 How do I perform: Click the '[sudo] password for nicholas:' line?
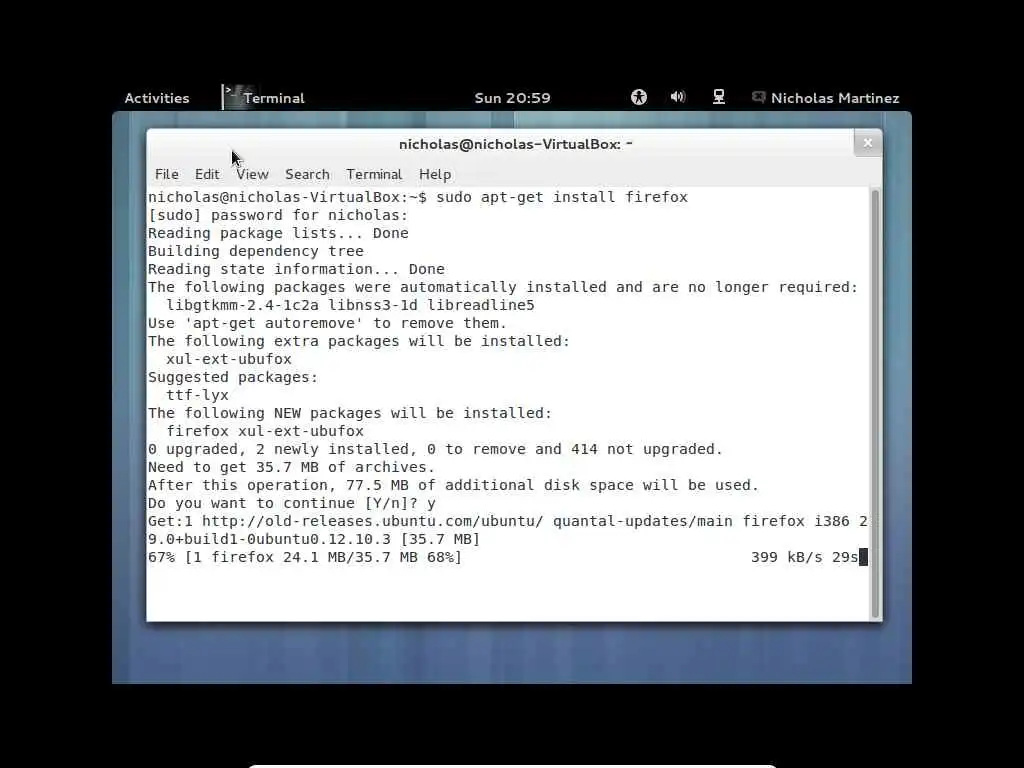click(278, 216)
